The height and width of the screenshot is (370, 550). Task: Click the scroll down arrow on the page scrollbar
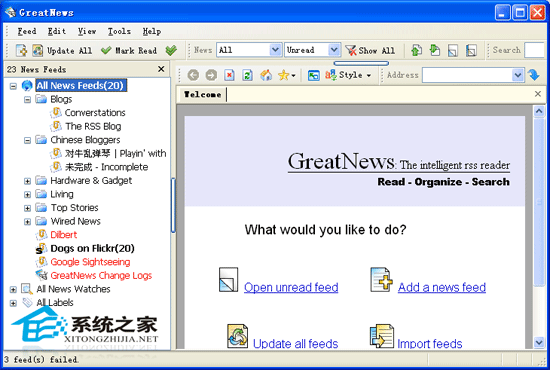[539, 342]
